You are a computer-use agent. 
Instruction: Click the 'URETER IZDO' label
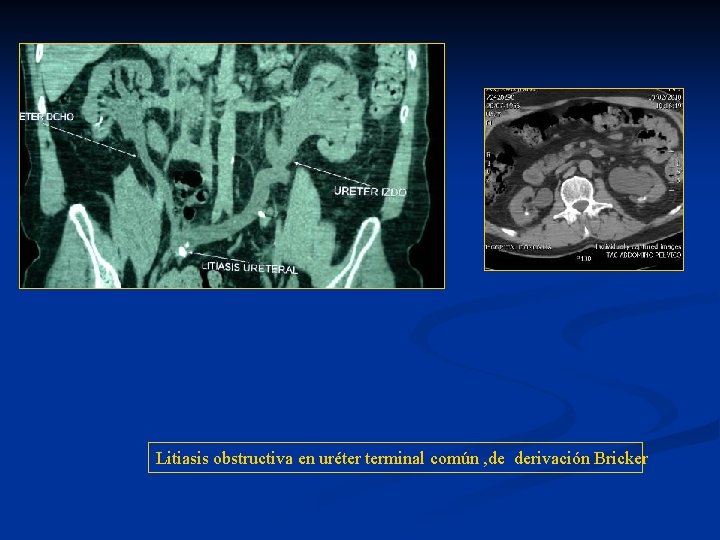[370, 191]
